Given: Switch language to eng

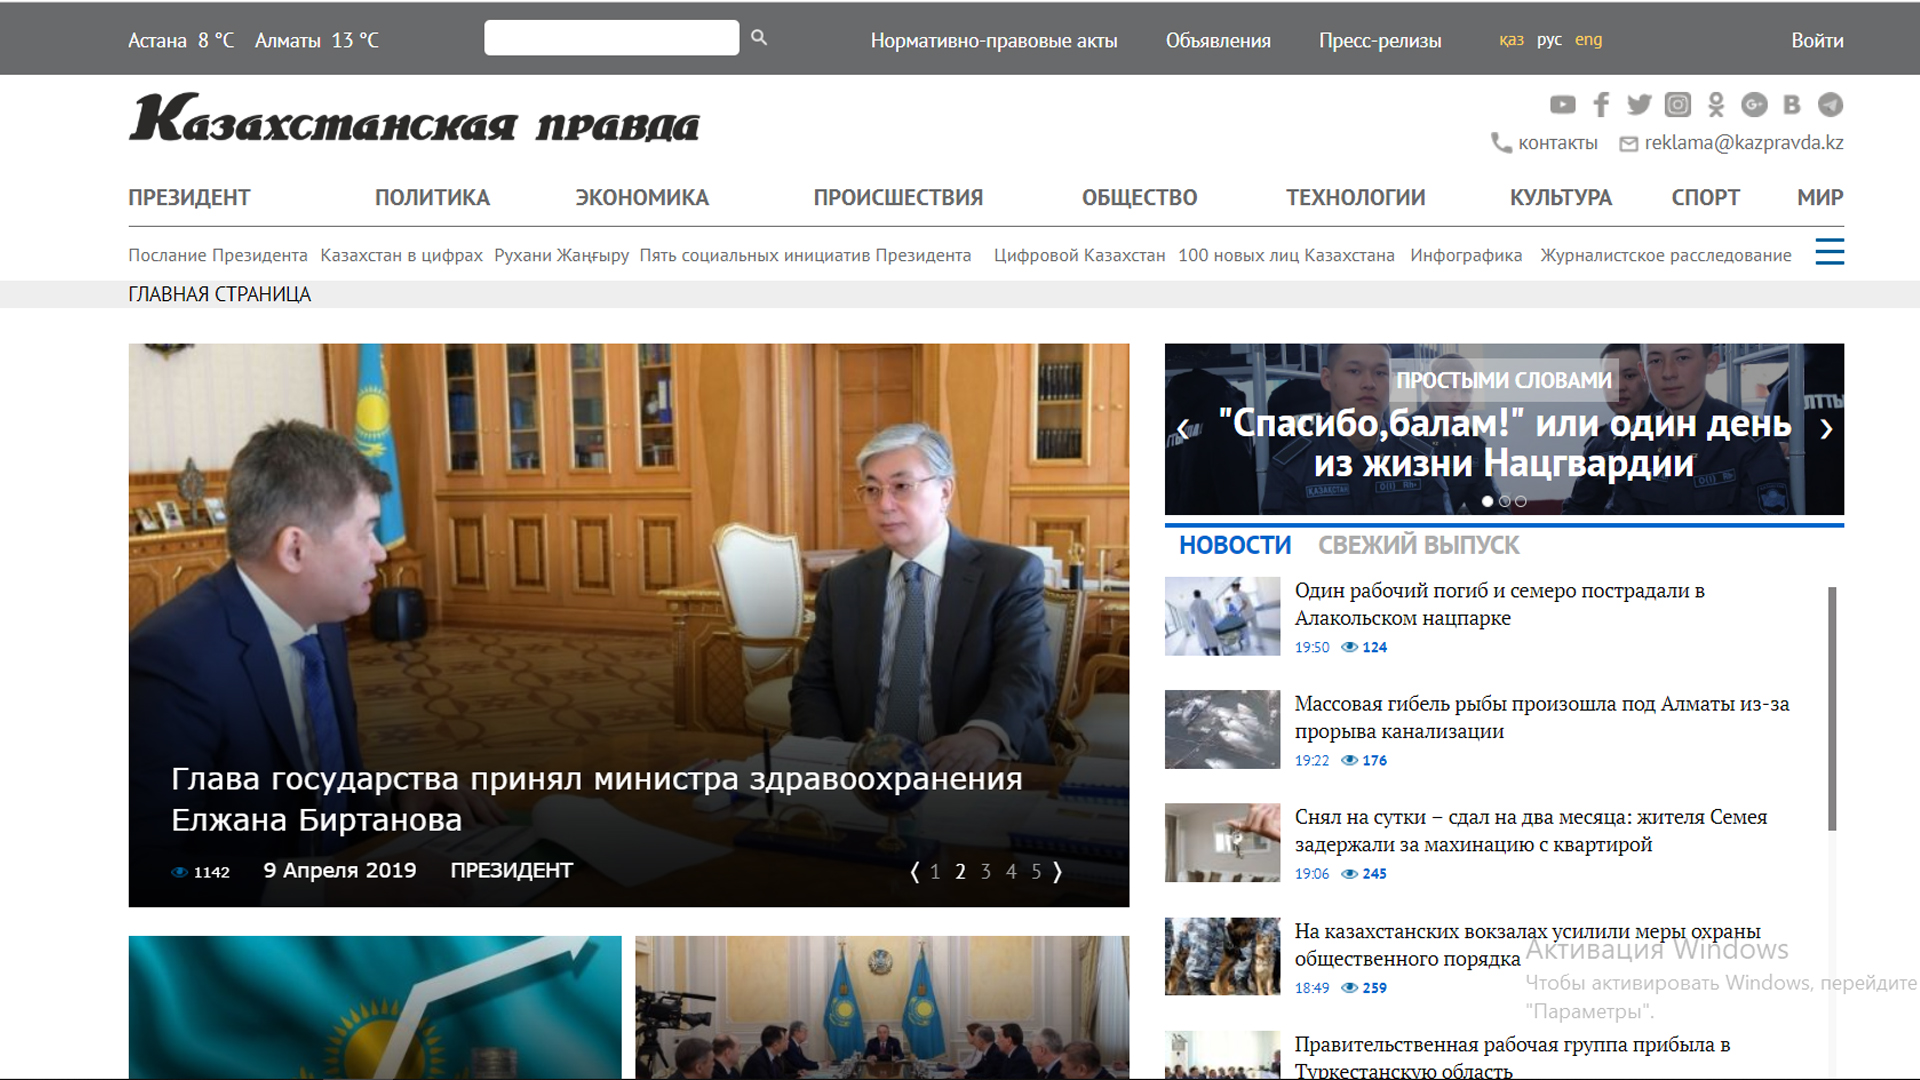Looking at the screenshot, I should (1588, 40).
